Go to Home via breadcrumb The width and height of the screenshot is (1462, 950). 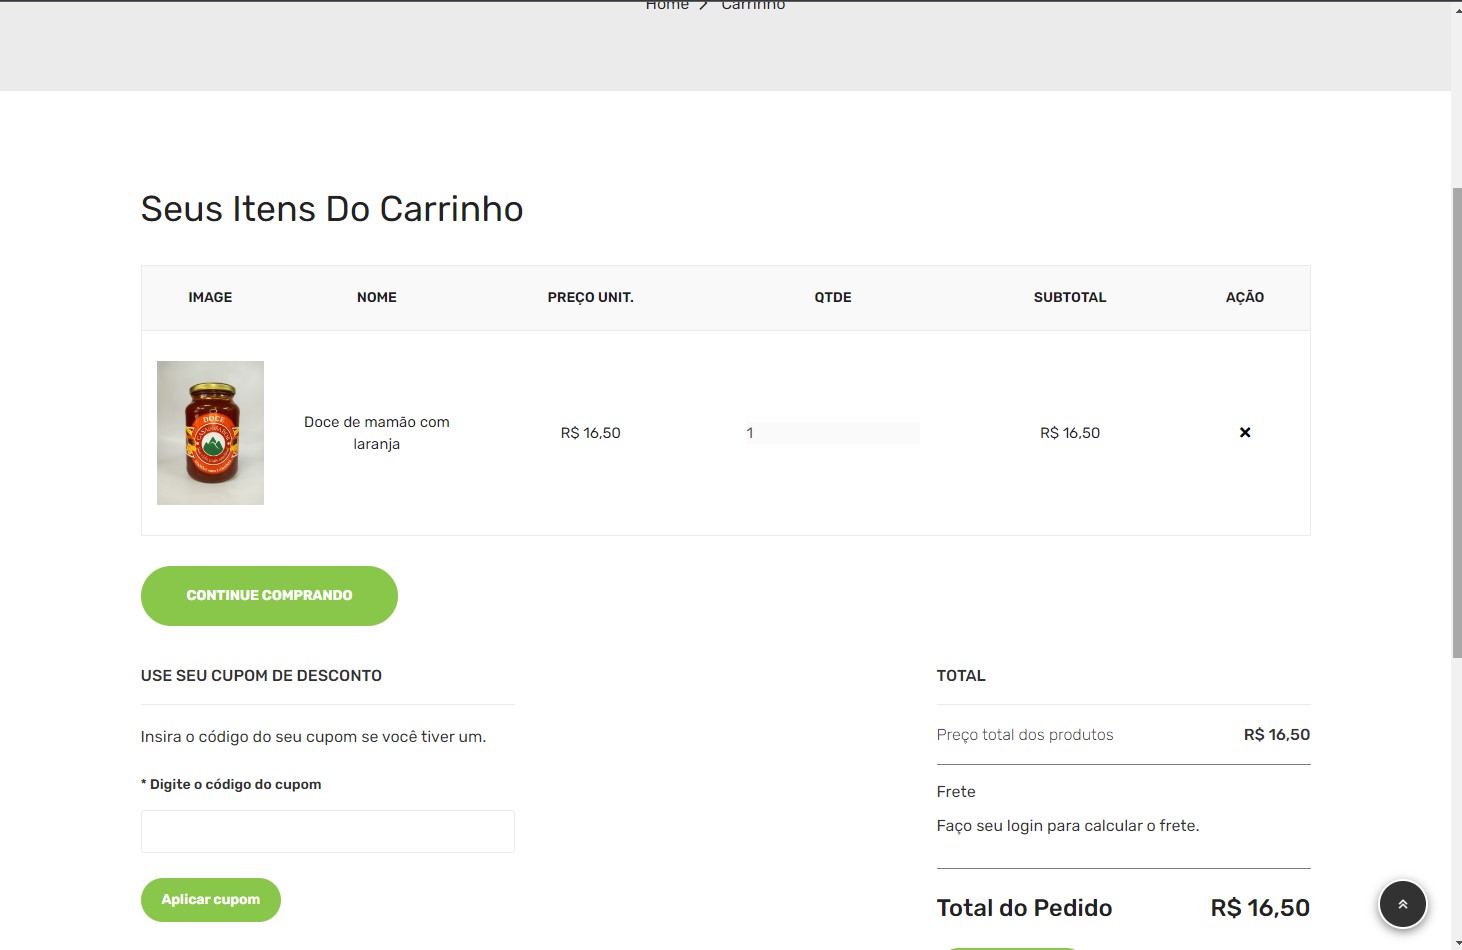click(666, 5)
